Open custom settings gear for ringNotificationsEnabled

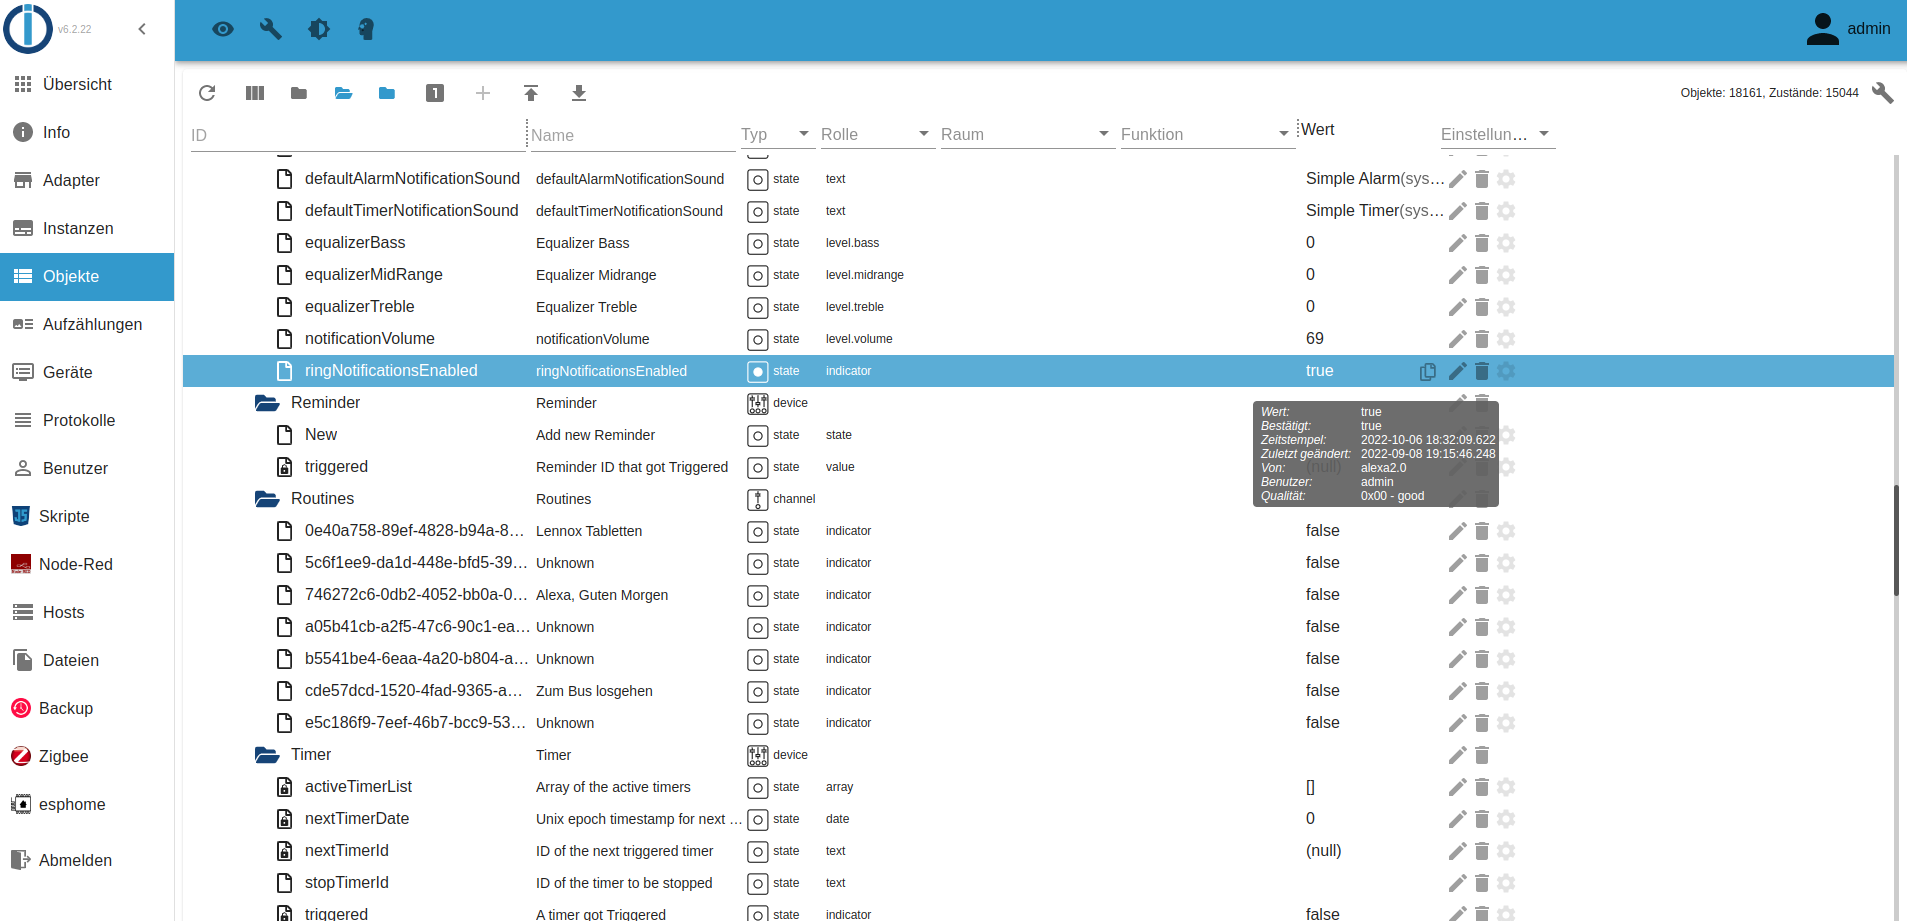[x=1506, y=371]
